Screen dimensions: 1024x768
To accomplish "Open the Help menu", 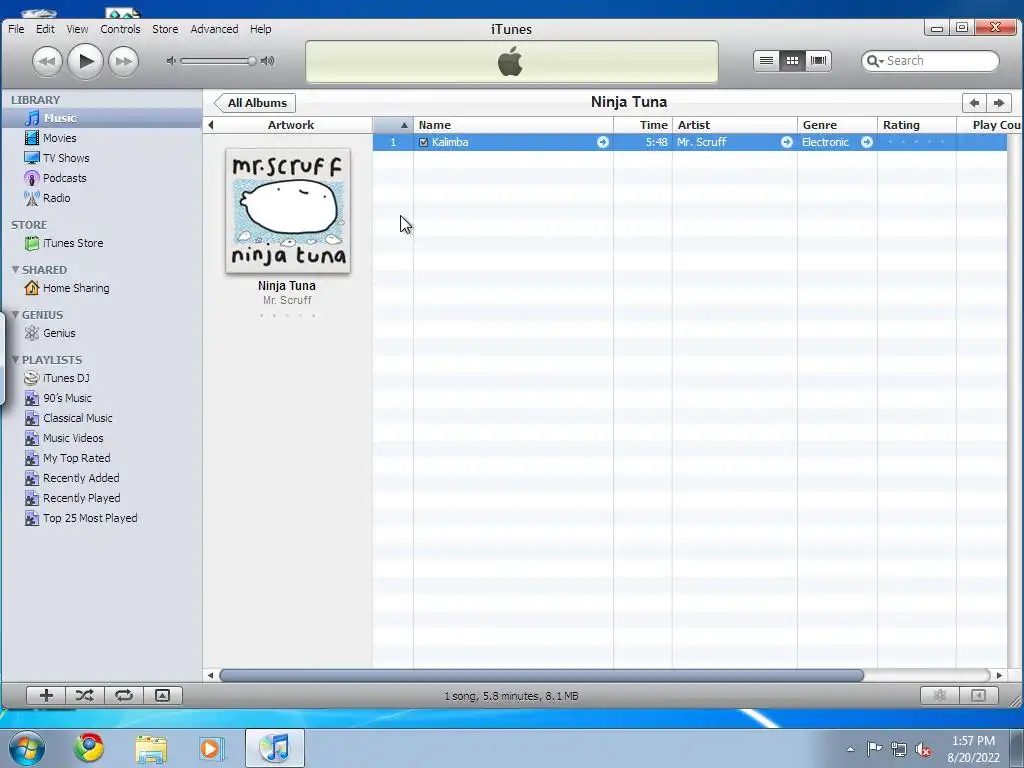I will pyautogui.click(x=261, y=29).
